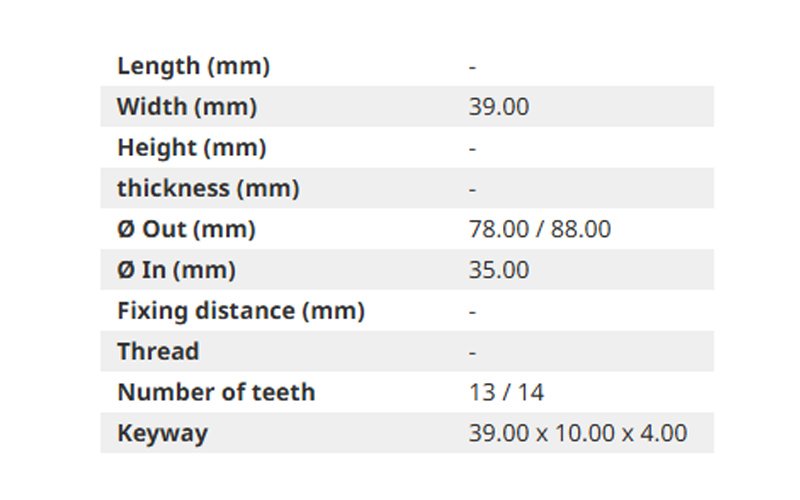Click the Keyway row label
The width and height of the screenshot is (800, 500).
pos(163,434)
